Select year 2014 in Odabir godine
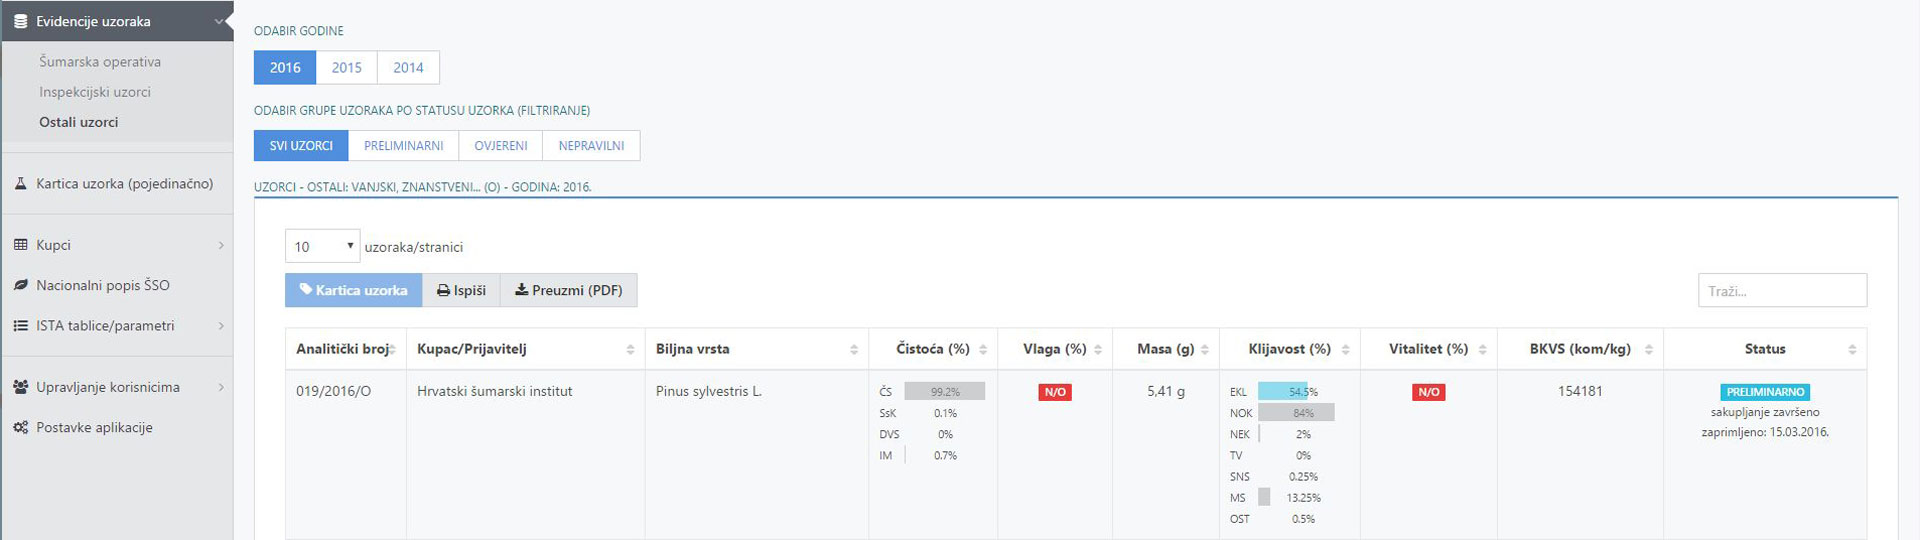 tap(408, 67)
